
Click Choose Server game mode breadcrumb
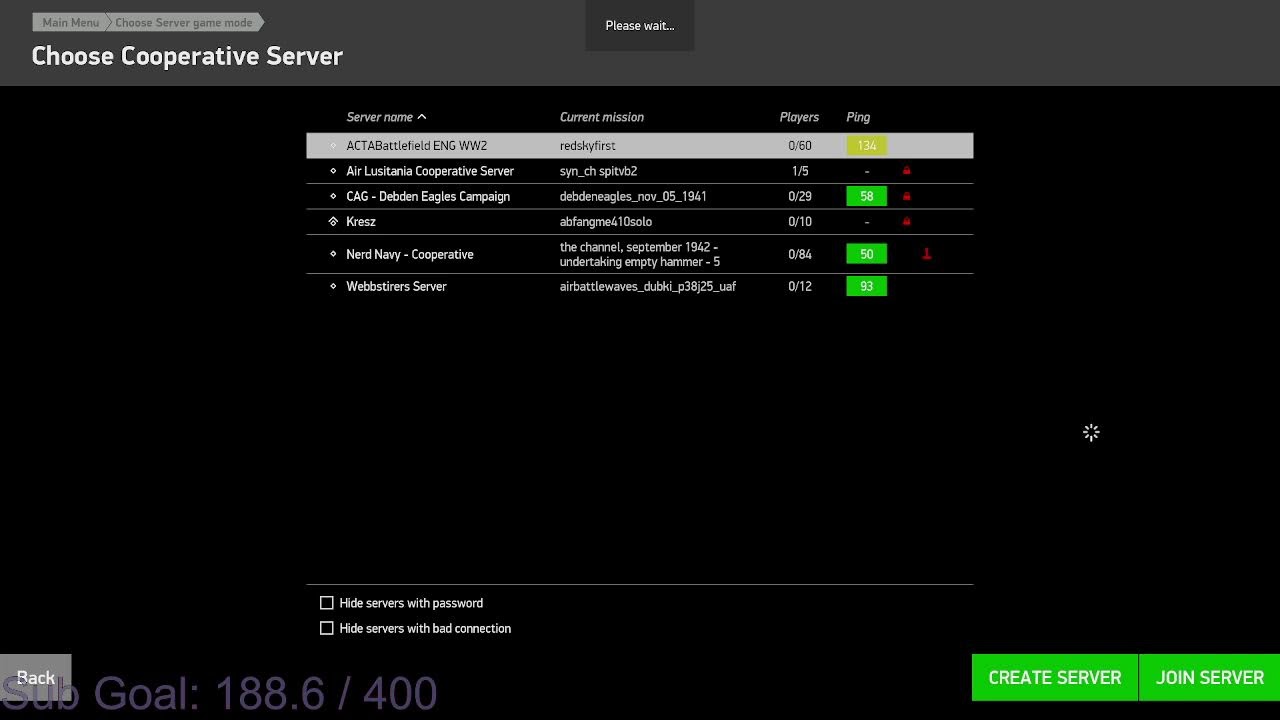click(x=184, y=22)
